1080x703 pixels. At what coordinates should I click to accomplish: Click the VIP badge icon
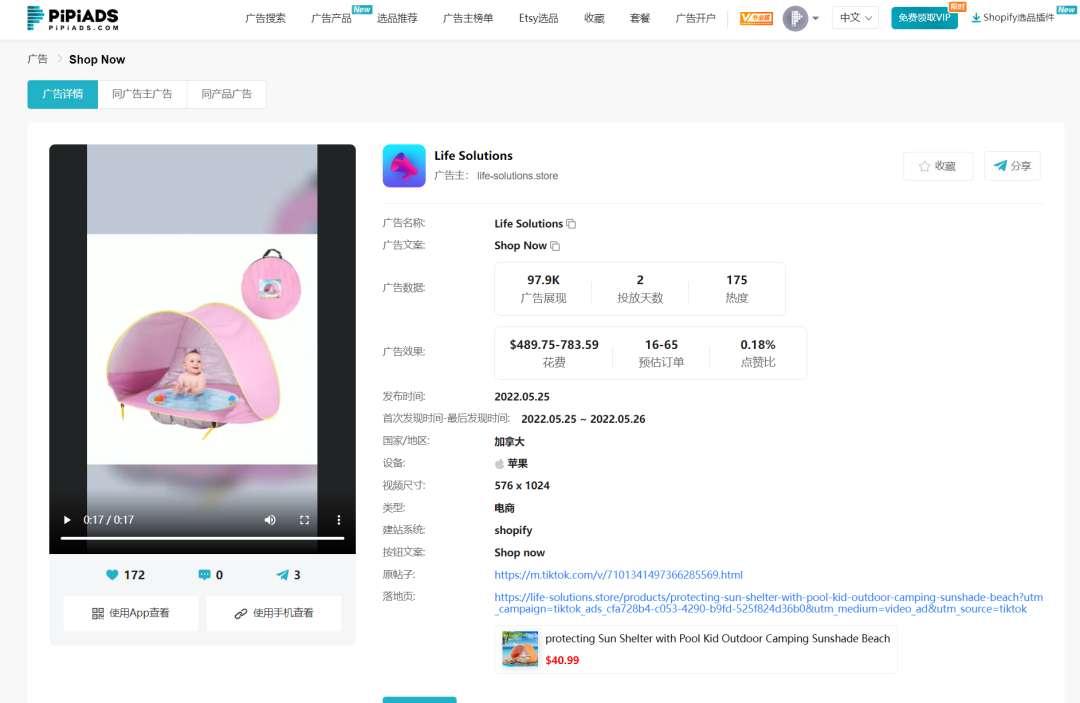(x=756, y=19)
